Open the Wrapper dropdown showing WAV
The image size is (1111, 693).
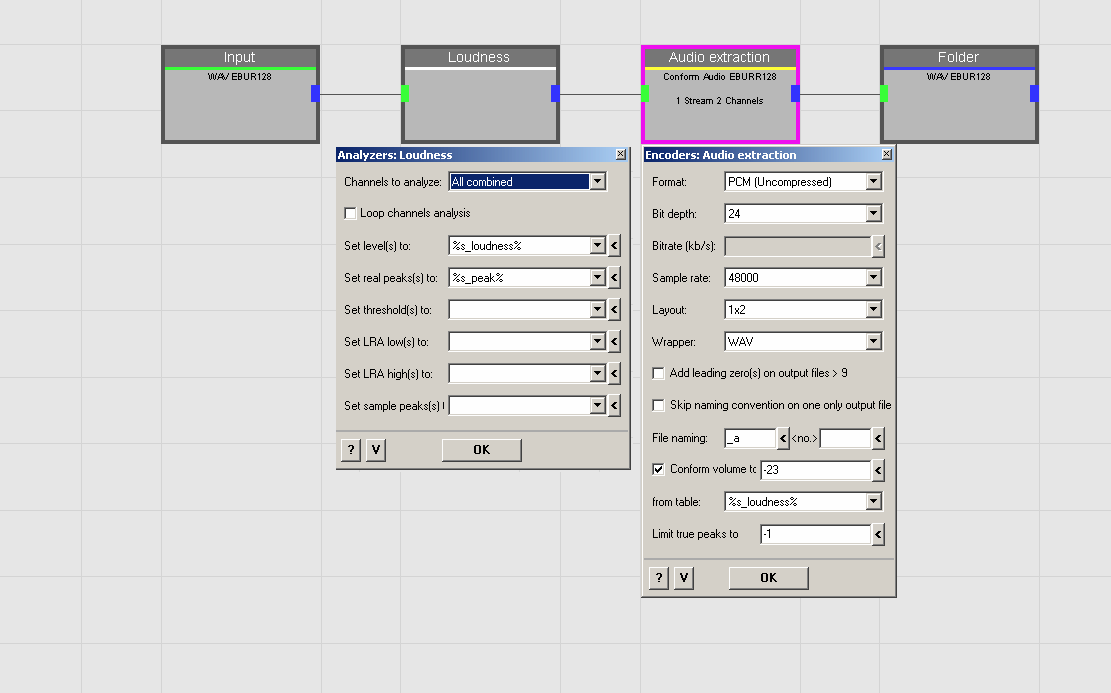point(874,342)
